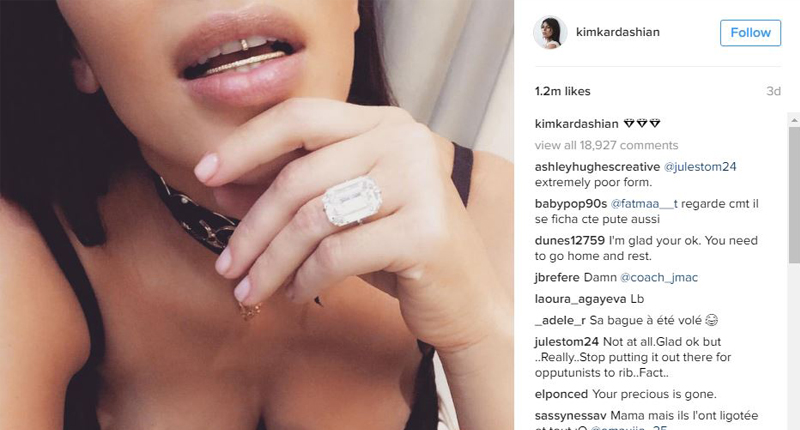Open dunes12759 commenter profile
800x430 pixels.
[569, 240]
